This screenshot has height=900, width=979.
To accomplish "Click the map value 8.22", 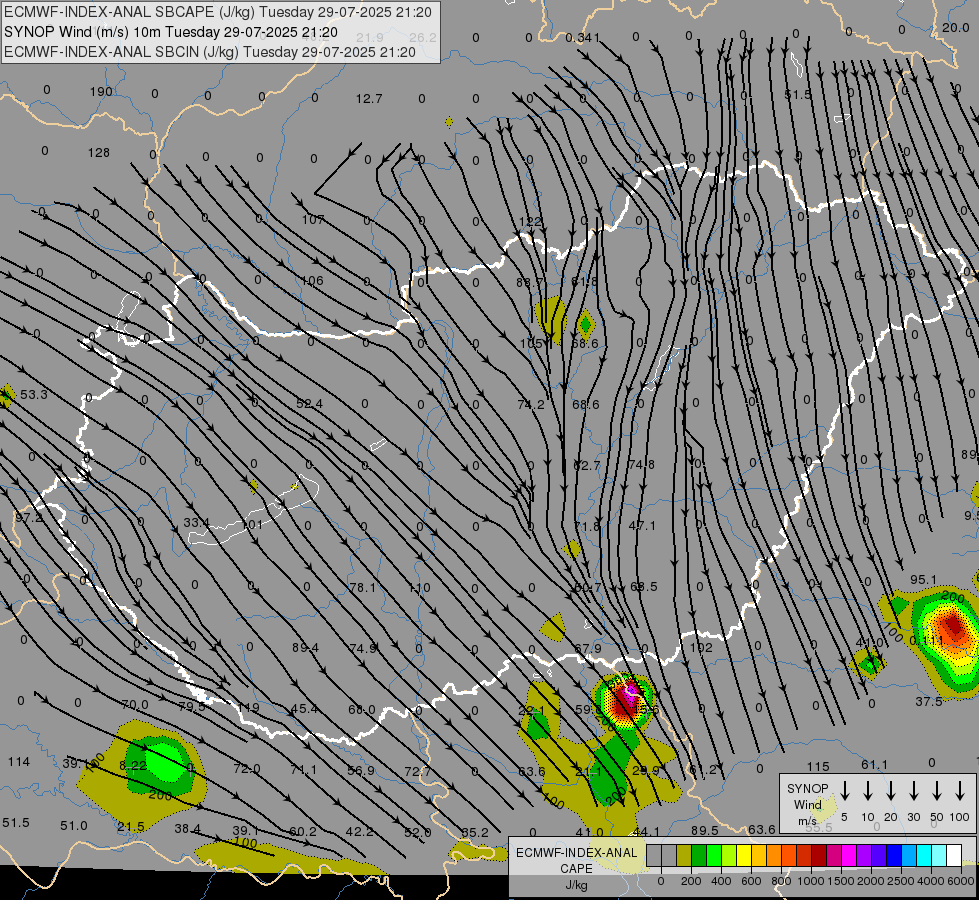I will click(x=133, y=766).
